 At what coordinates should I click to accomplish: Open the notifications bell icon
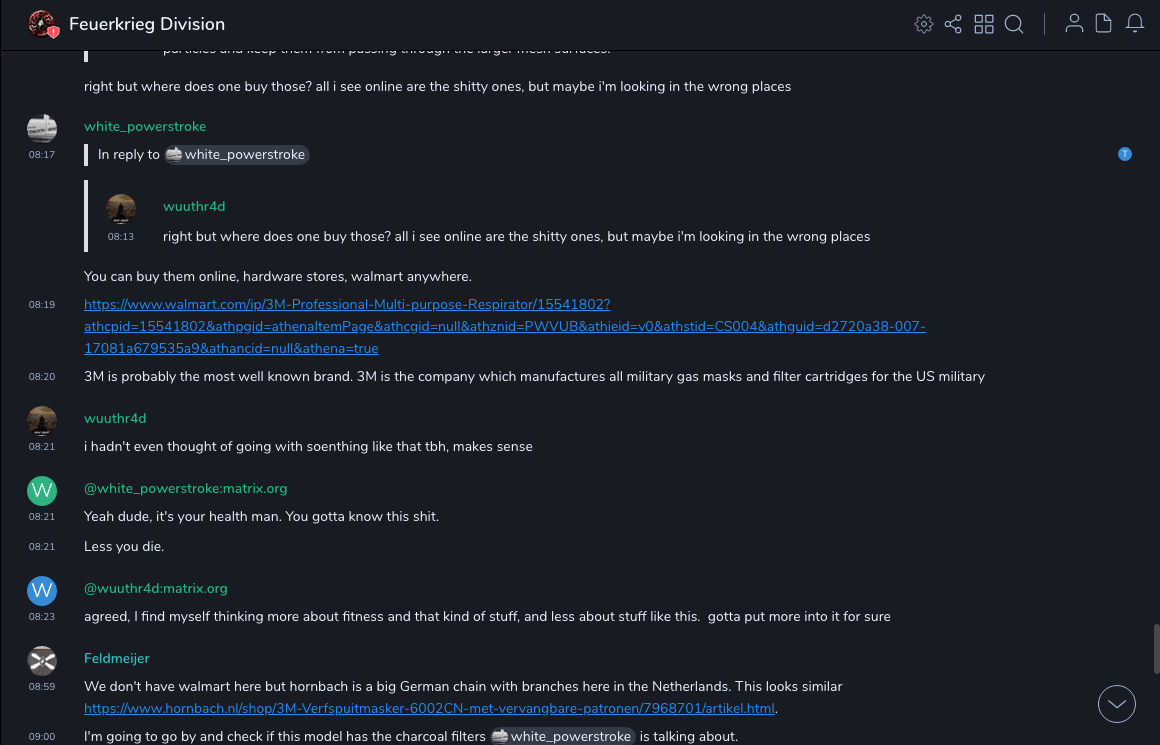pyautogui.click(x=1135, y=24)
